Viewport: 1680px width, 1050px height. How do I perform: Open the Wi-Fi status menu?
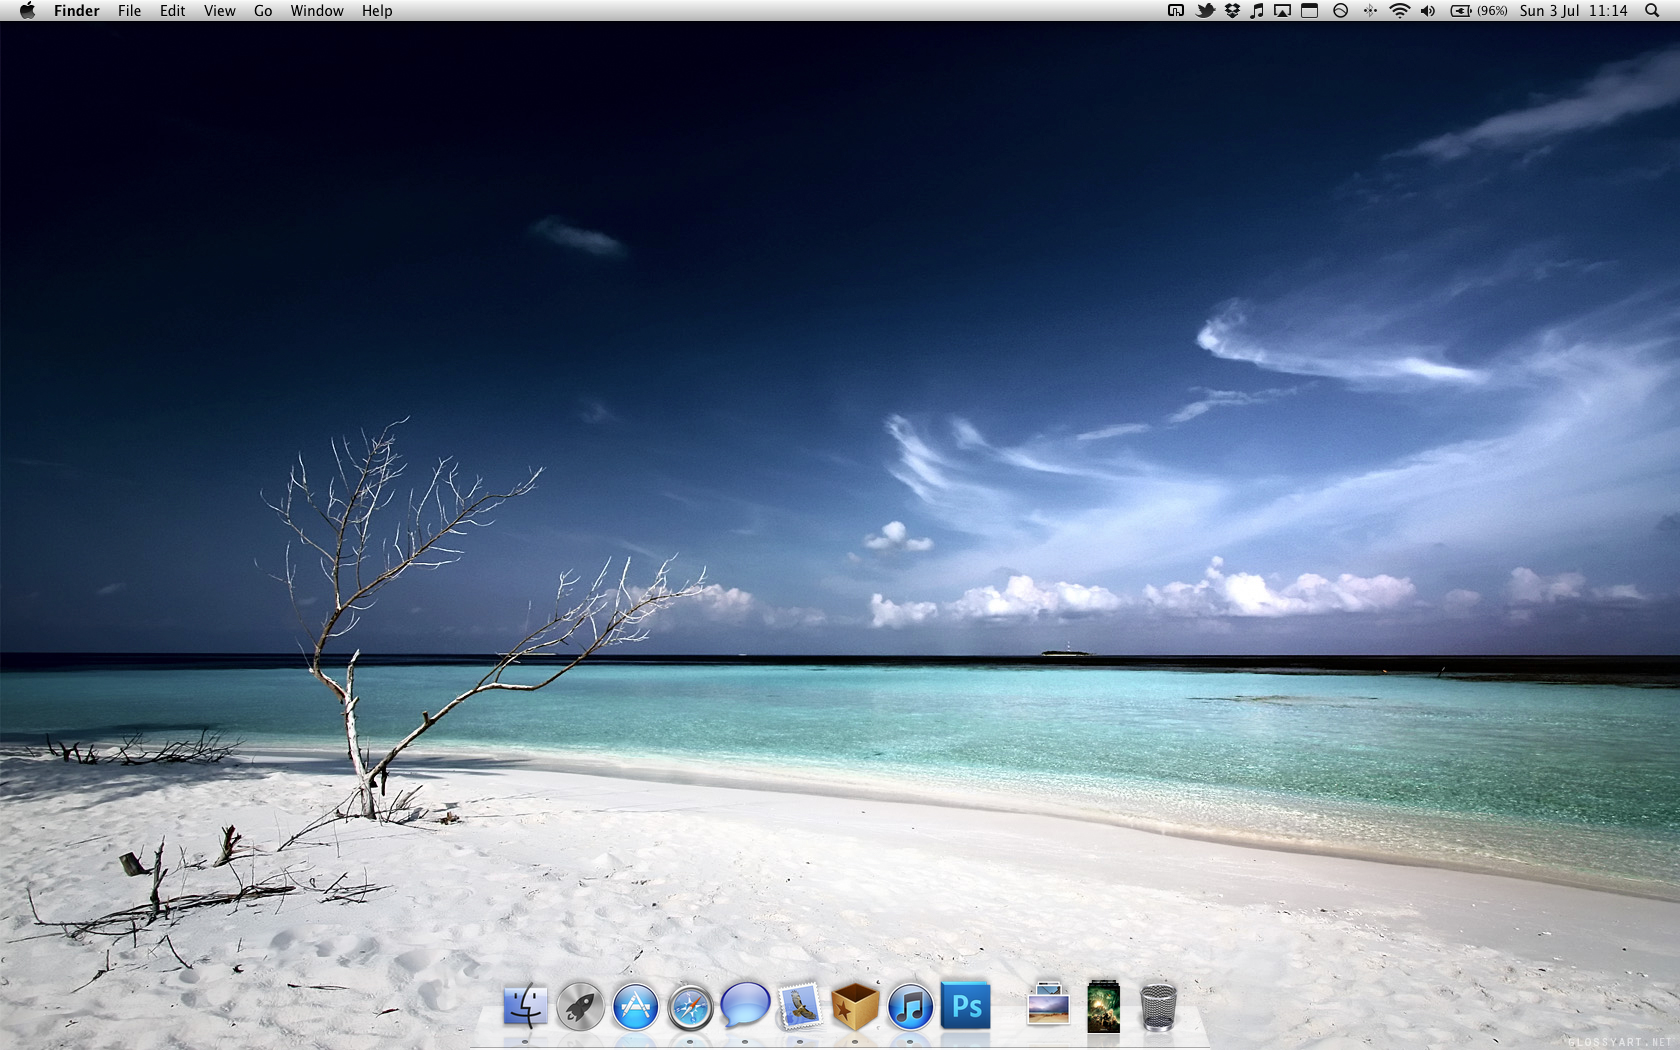coord(1400,10)
